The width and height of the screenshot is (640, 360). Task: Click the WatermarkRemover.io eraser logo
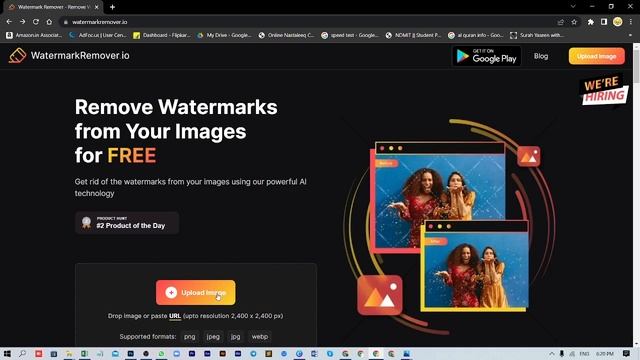17,56
